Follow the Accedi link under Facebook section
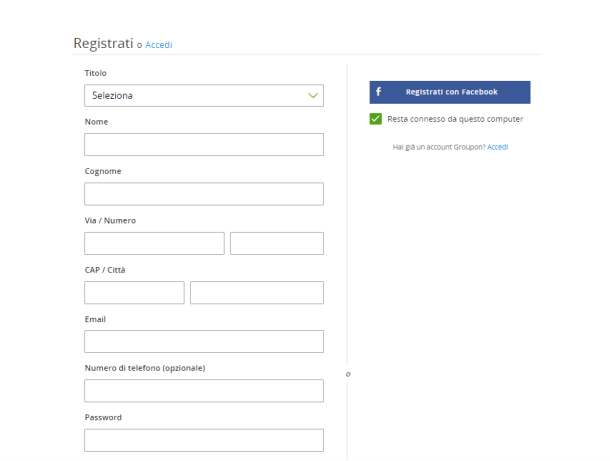The width and height of the screenshot is (610, 461). [x=498, y=147]
